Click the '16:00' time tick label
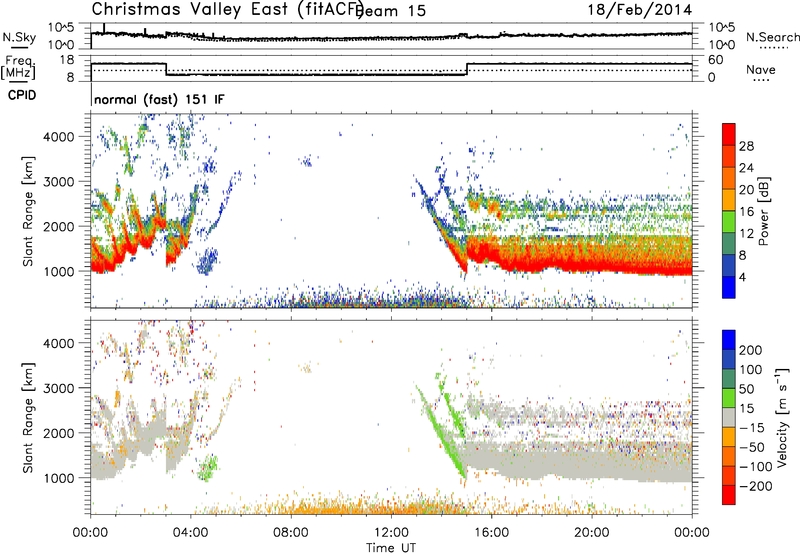800x554 pixels. [x=491, y=533]
